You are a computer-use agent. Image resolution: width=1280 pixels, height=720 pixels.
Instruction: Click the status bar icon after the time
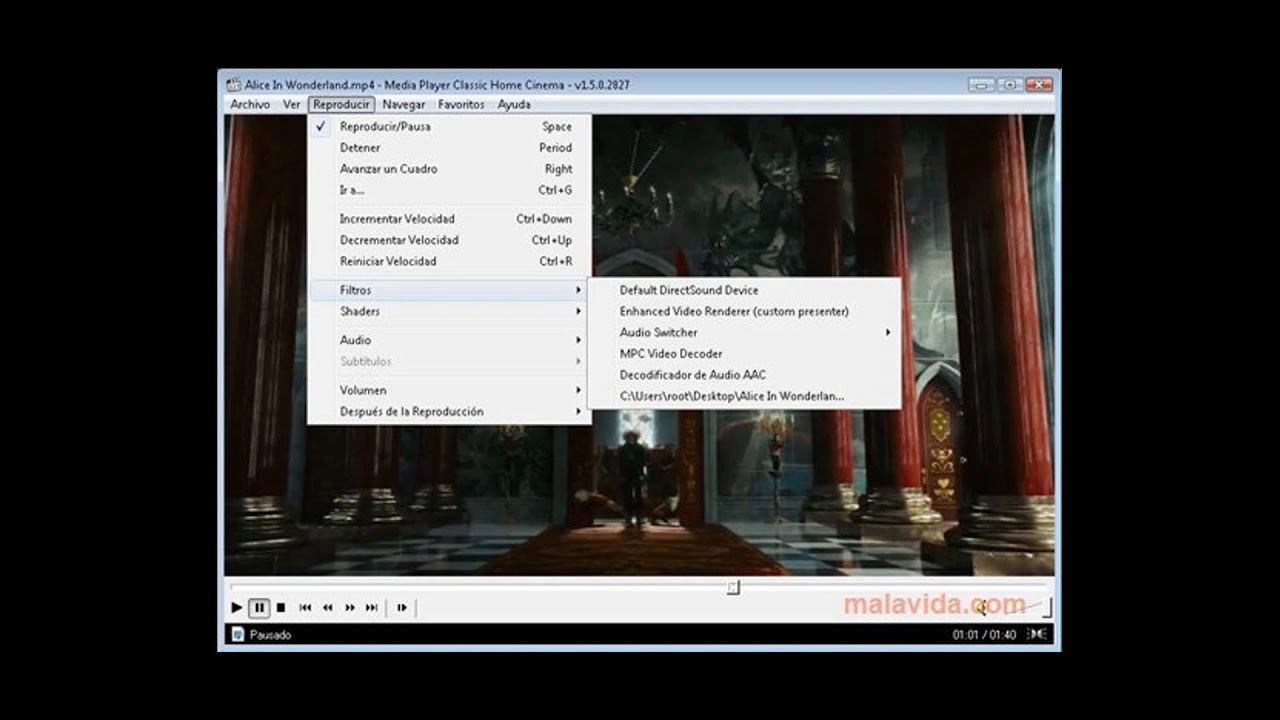(x=1037, y=634)
